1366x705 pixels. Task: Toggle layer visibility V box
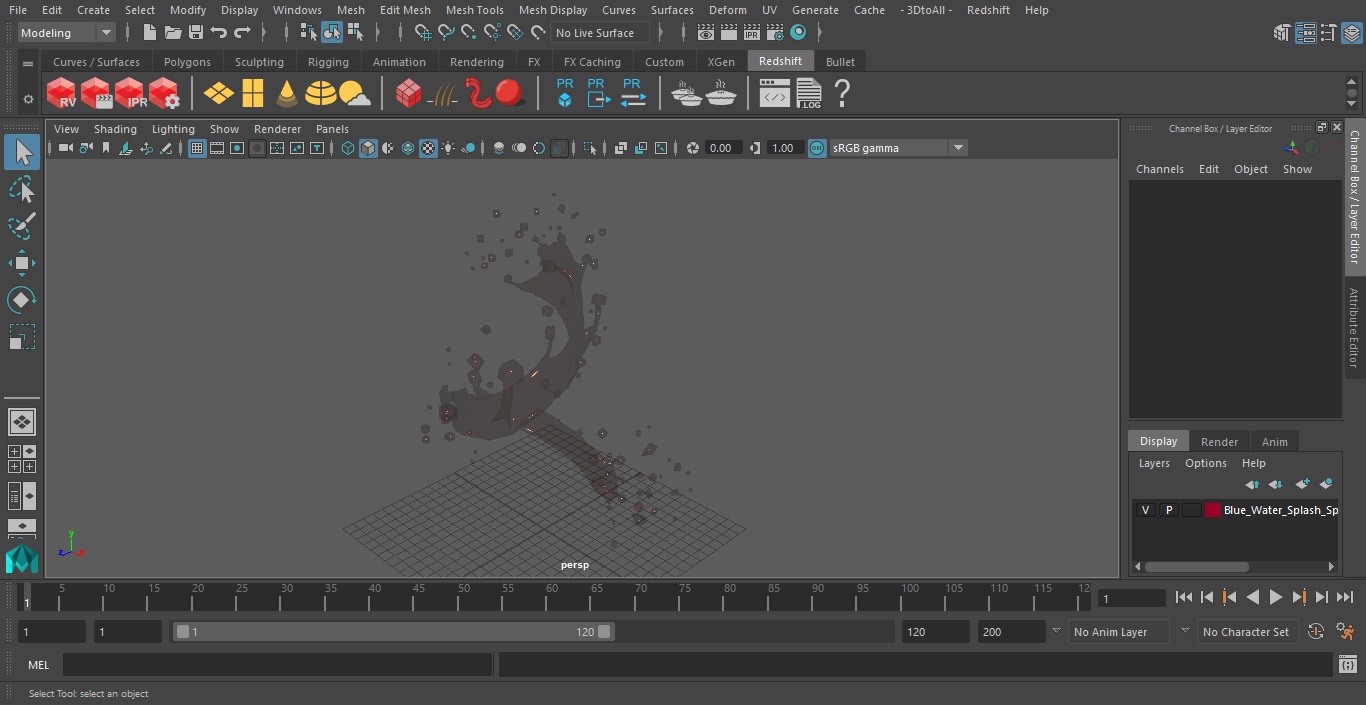click(1145, 510)
